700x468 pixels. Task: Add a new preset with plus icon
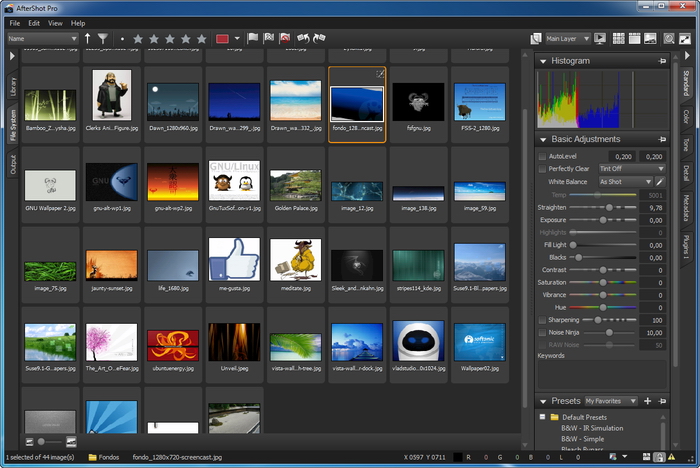648,401
